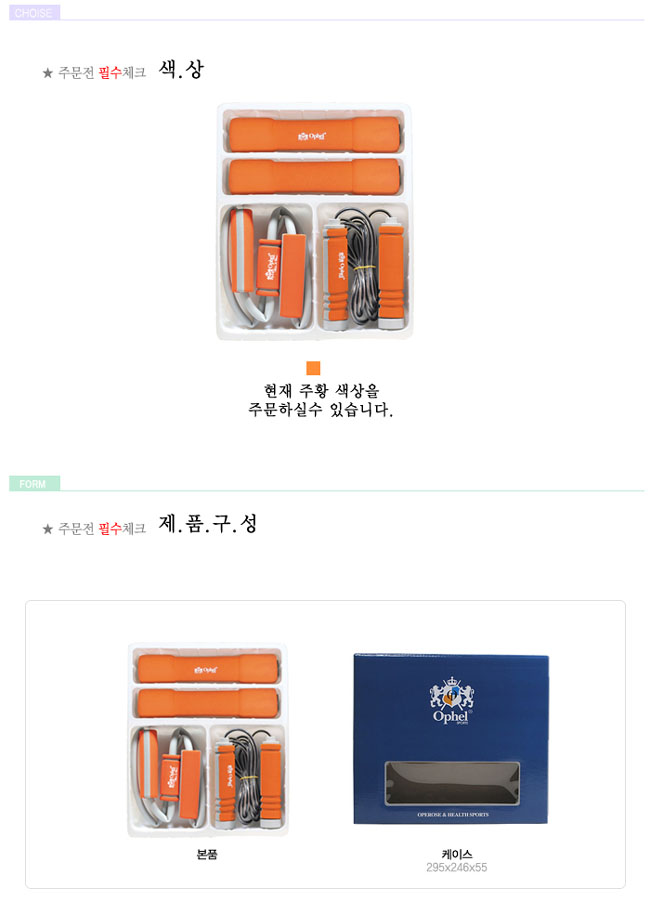The height and width of the screenshot is (901, 650).
Task: Click the star icon beside 제.품.구.성 heading
Action: click(x=48, y=529)
